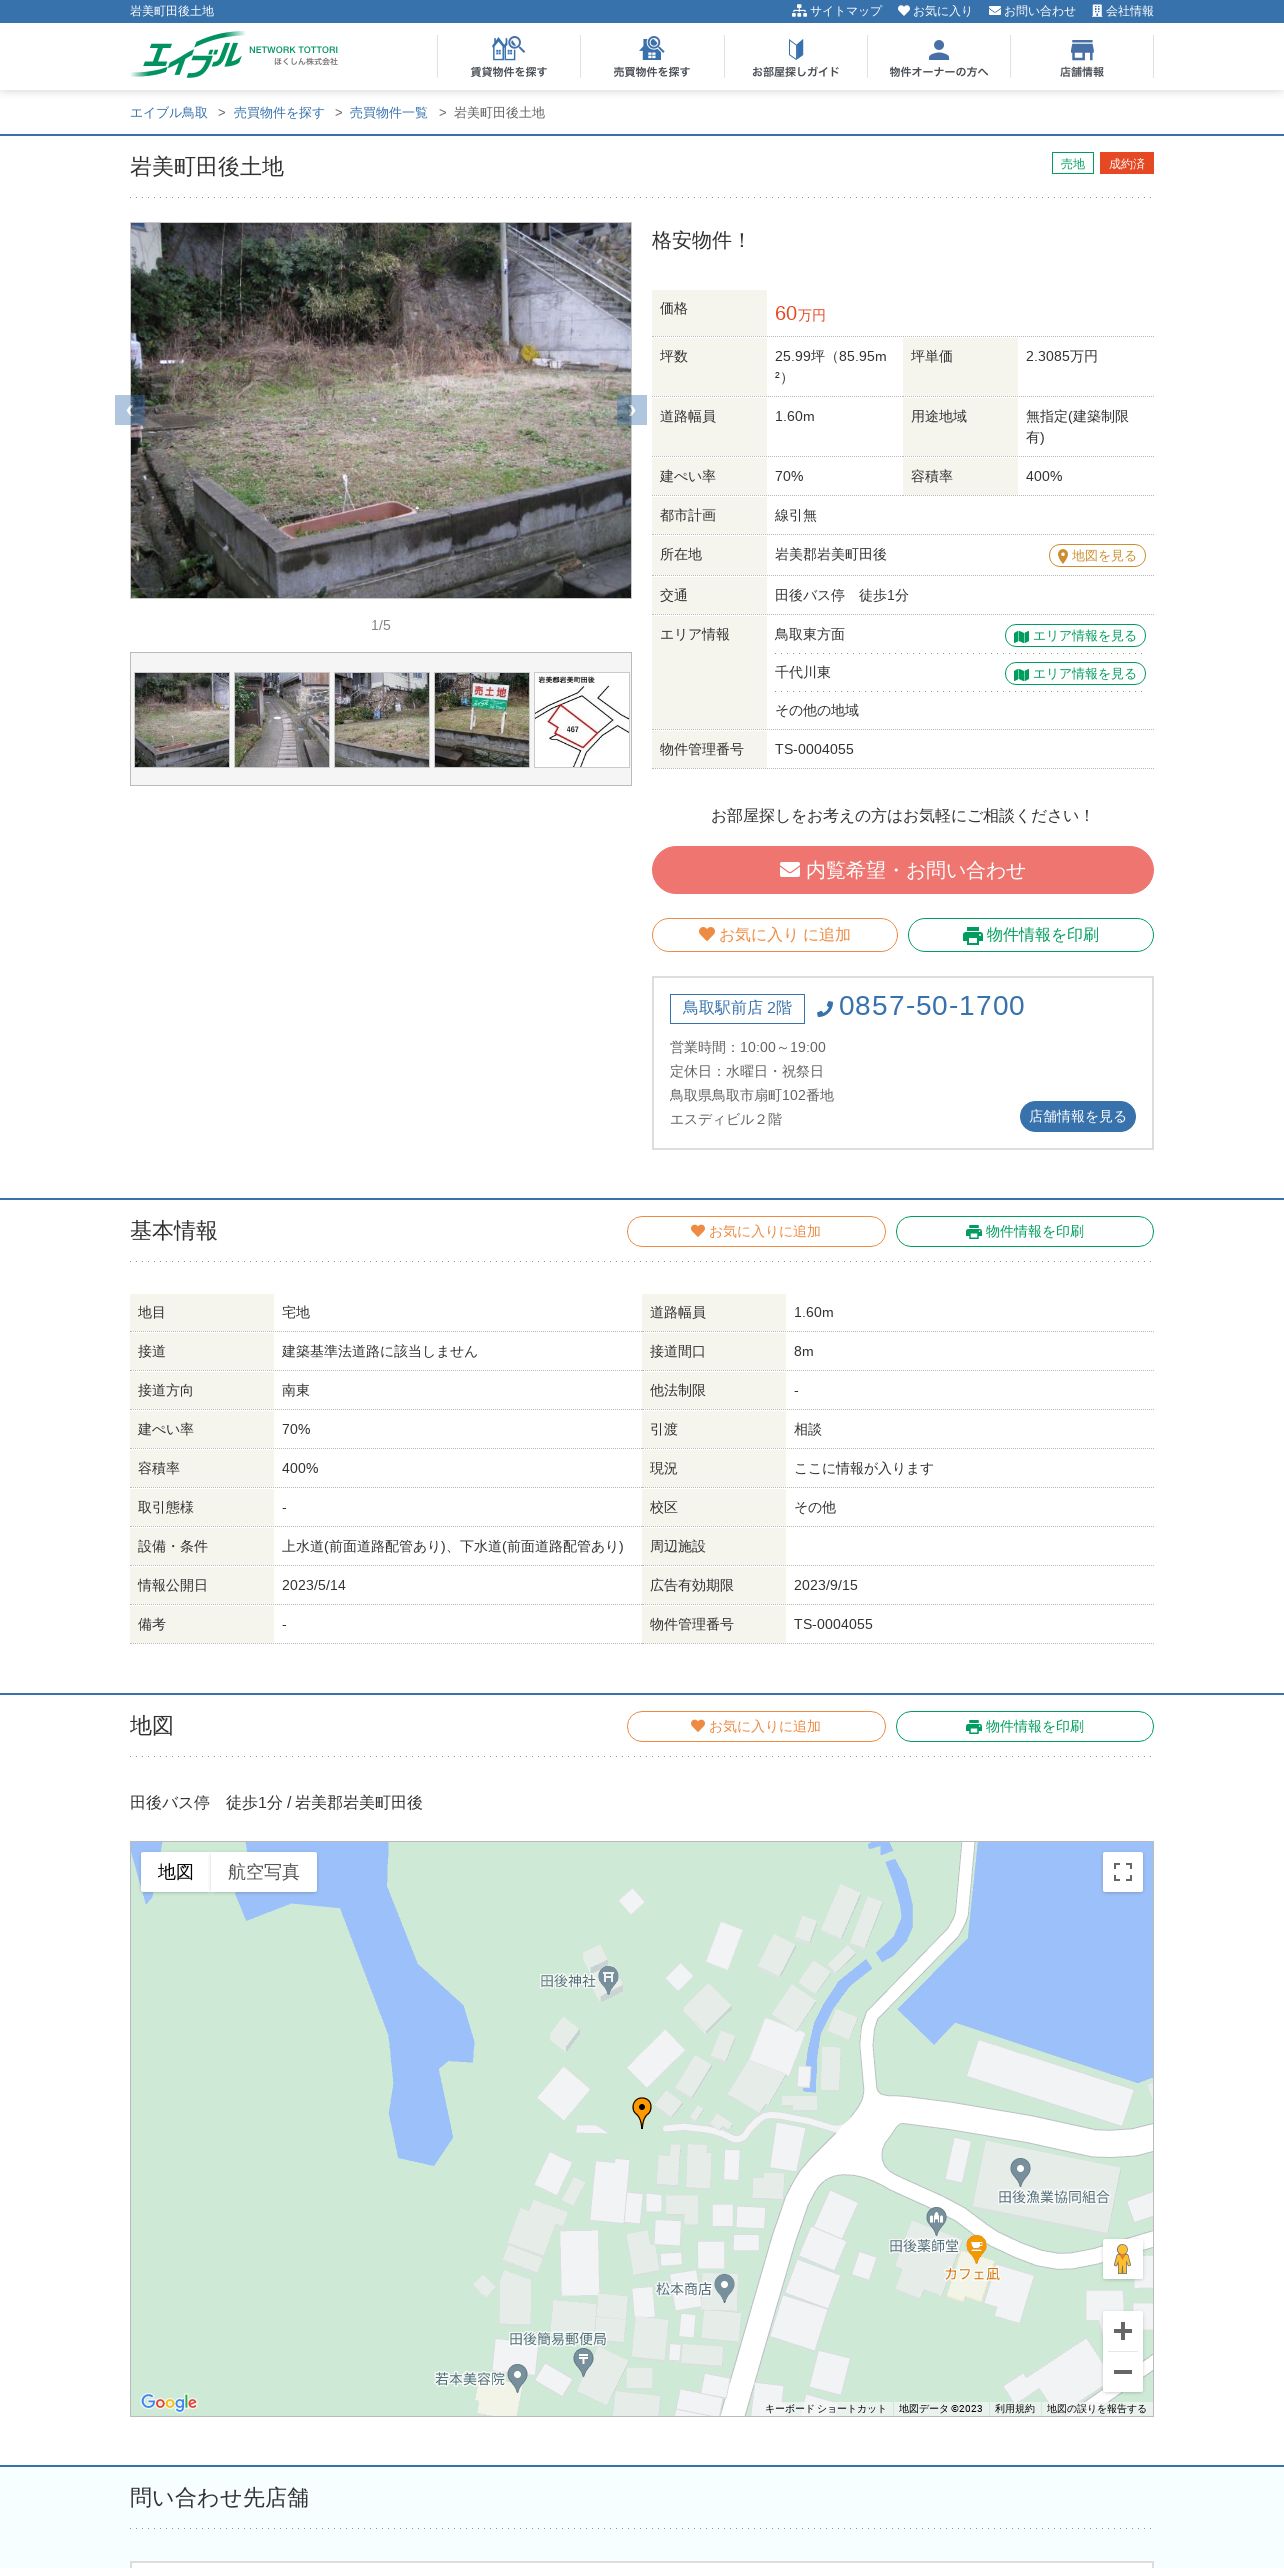View area info for 鳥取東方面
This screenshot has height=2568, width=1284.
[x=1075, y=636]
